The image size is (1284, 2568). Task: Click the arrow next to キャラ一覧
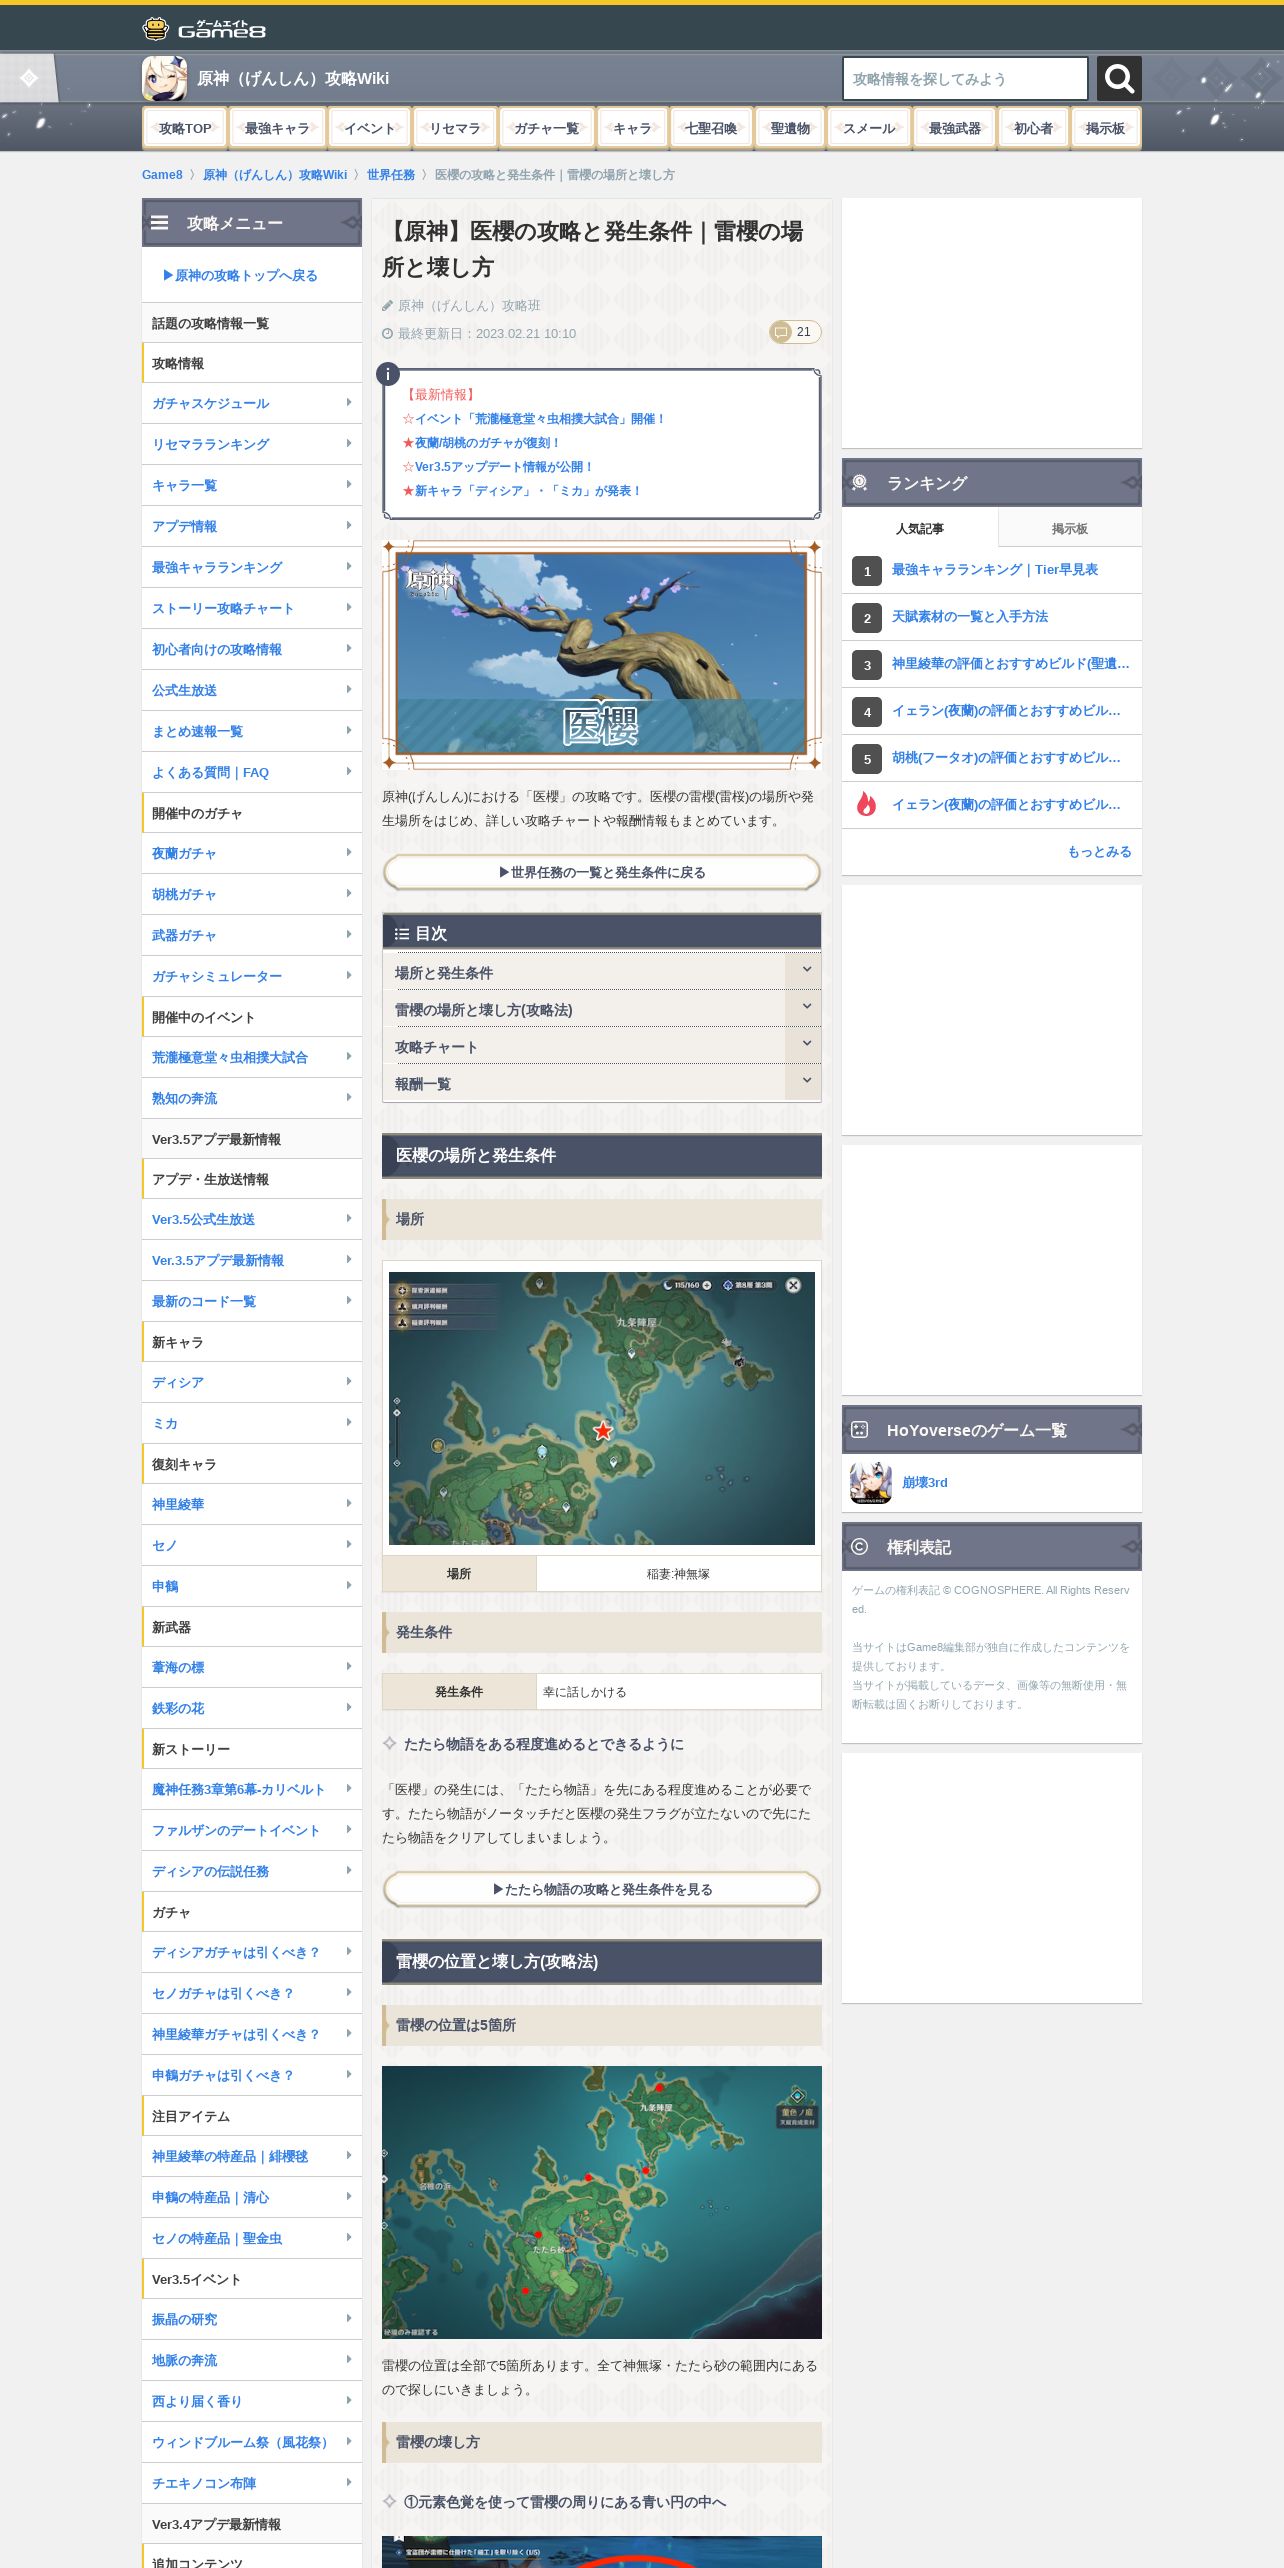point(348,485)
